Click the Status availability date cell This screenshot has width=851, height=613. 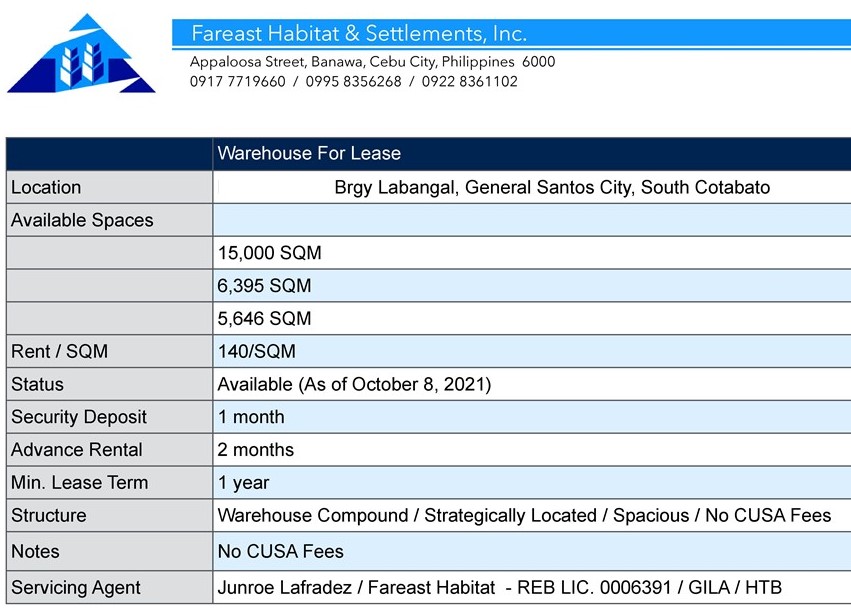click(354, 385)
